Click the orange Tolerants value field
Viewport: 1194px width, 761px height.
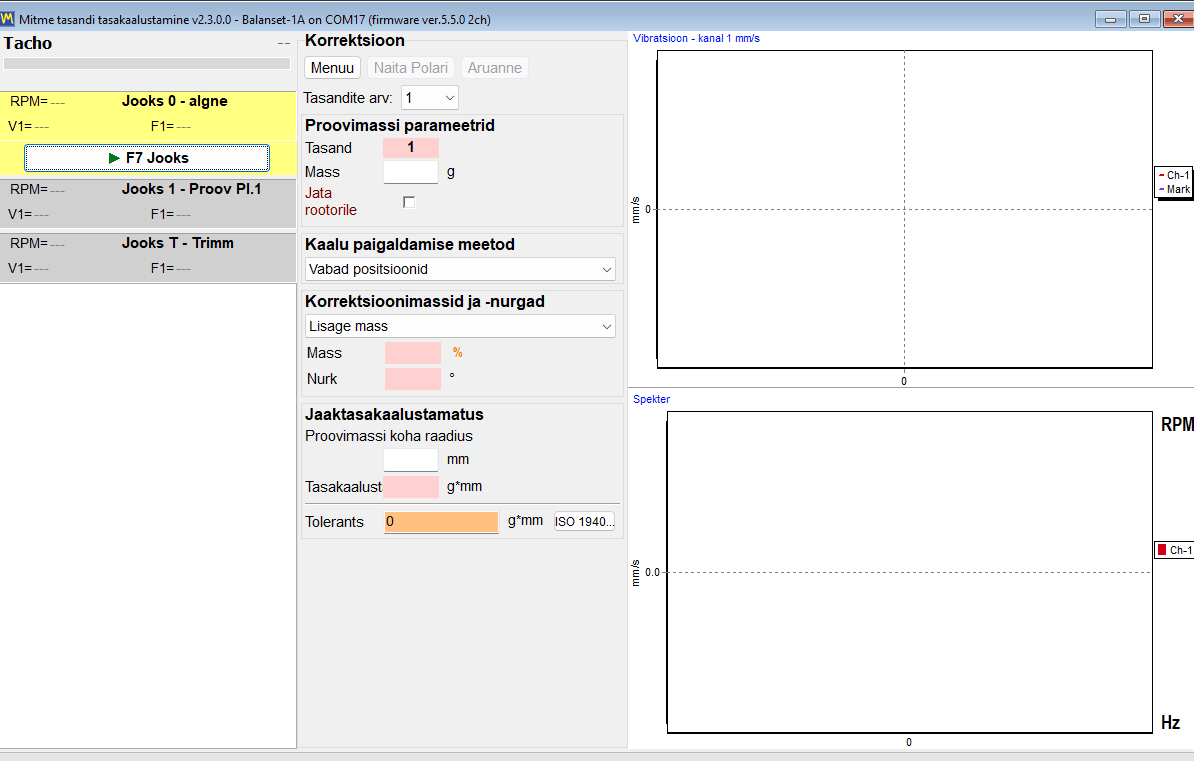tap(441, 522)
